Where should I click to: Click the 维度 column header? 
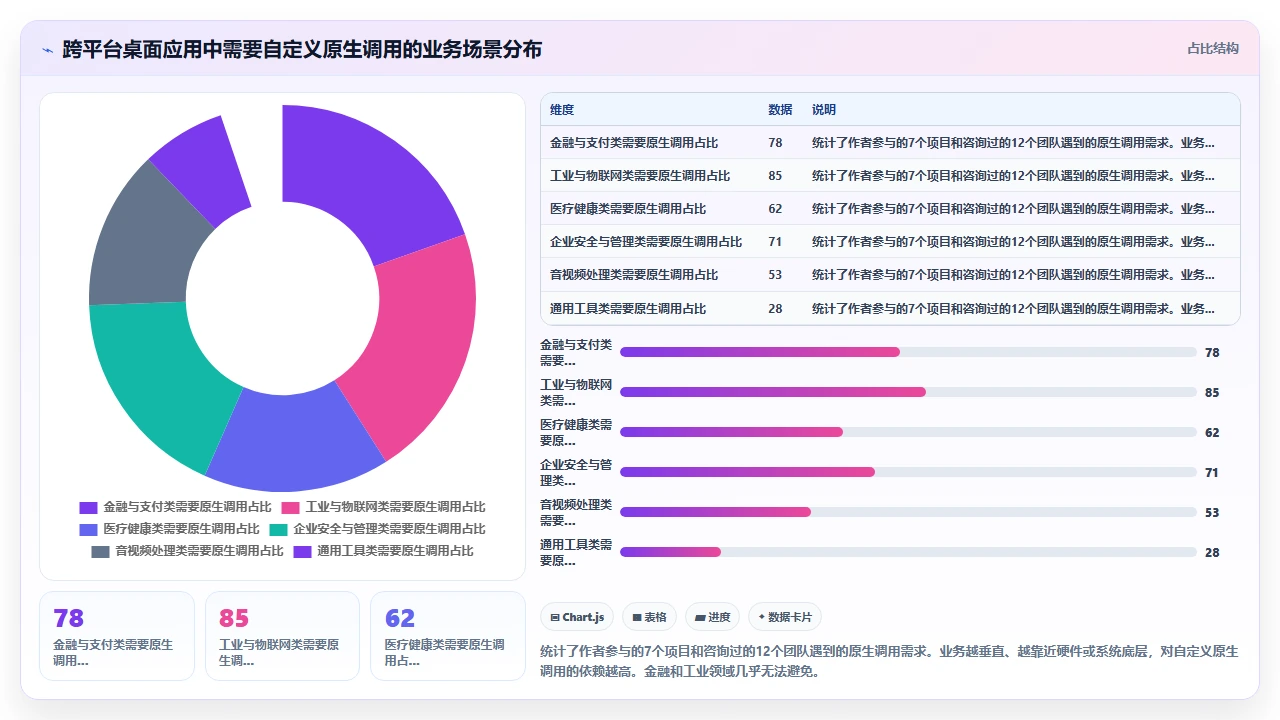tap(562, 110)
